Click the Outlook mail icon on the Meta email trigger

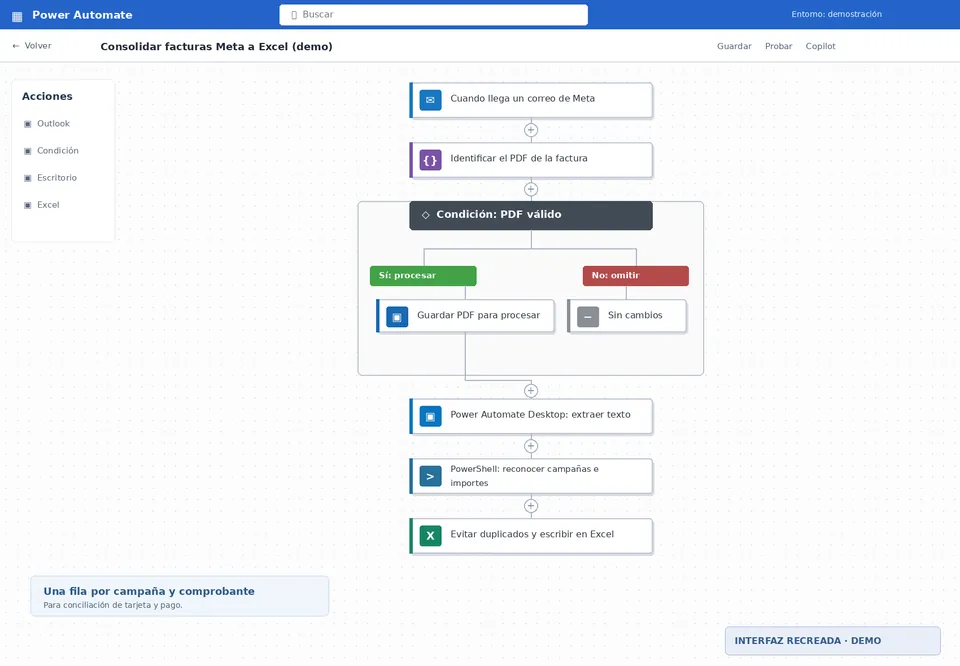pos(430,100)
